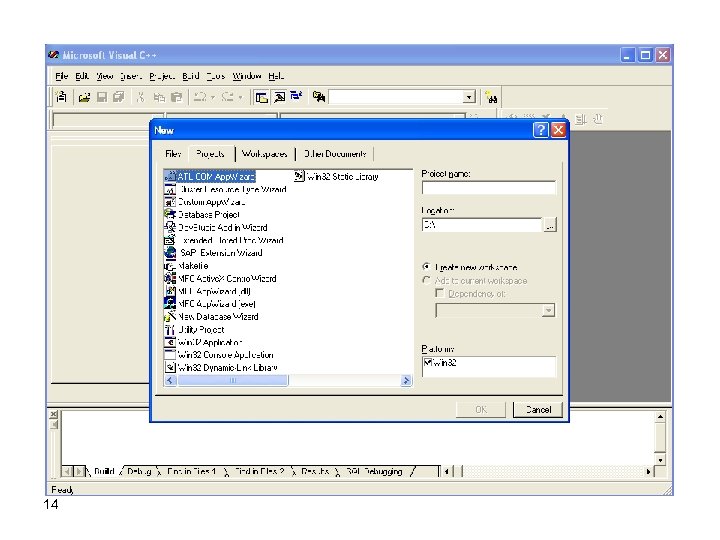Select the Win32 Static Library icon
Viewport: 720px width, 540px height.
tap(299, 176)
